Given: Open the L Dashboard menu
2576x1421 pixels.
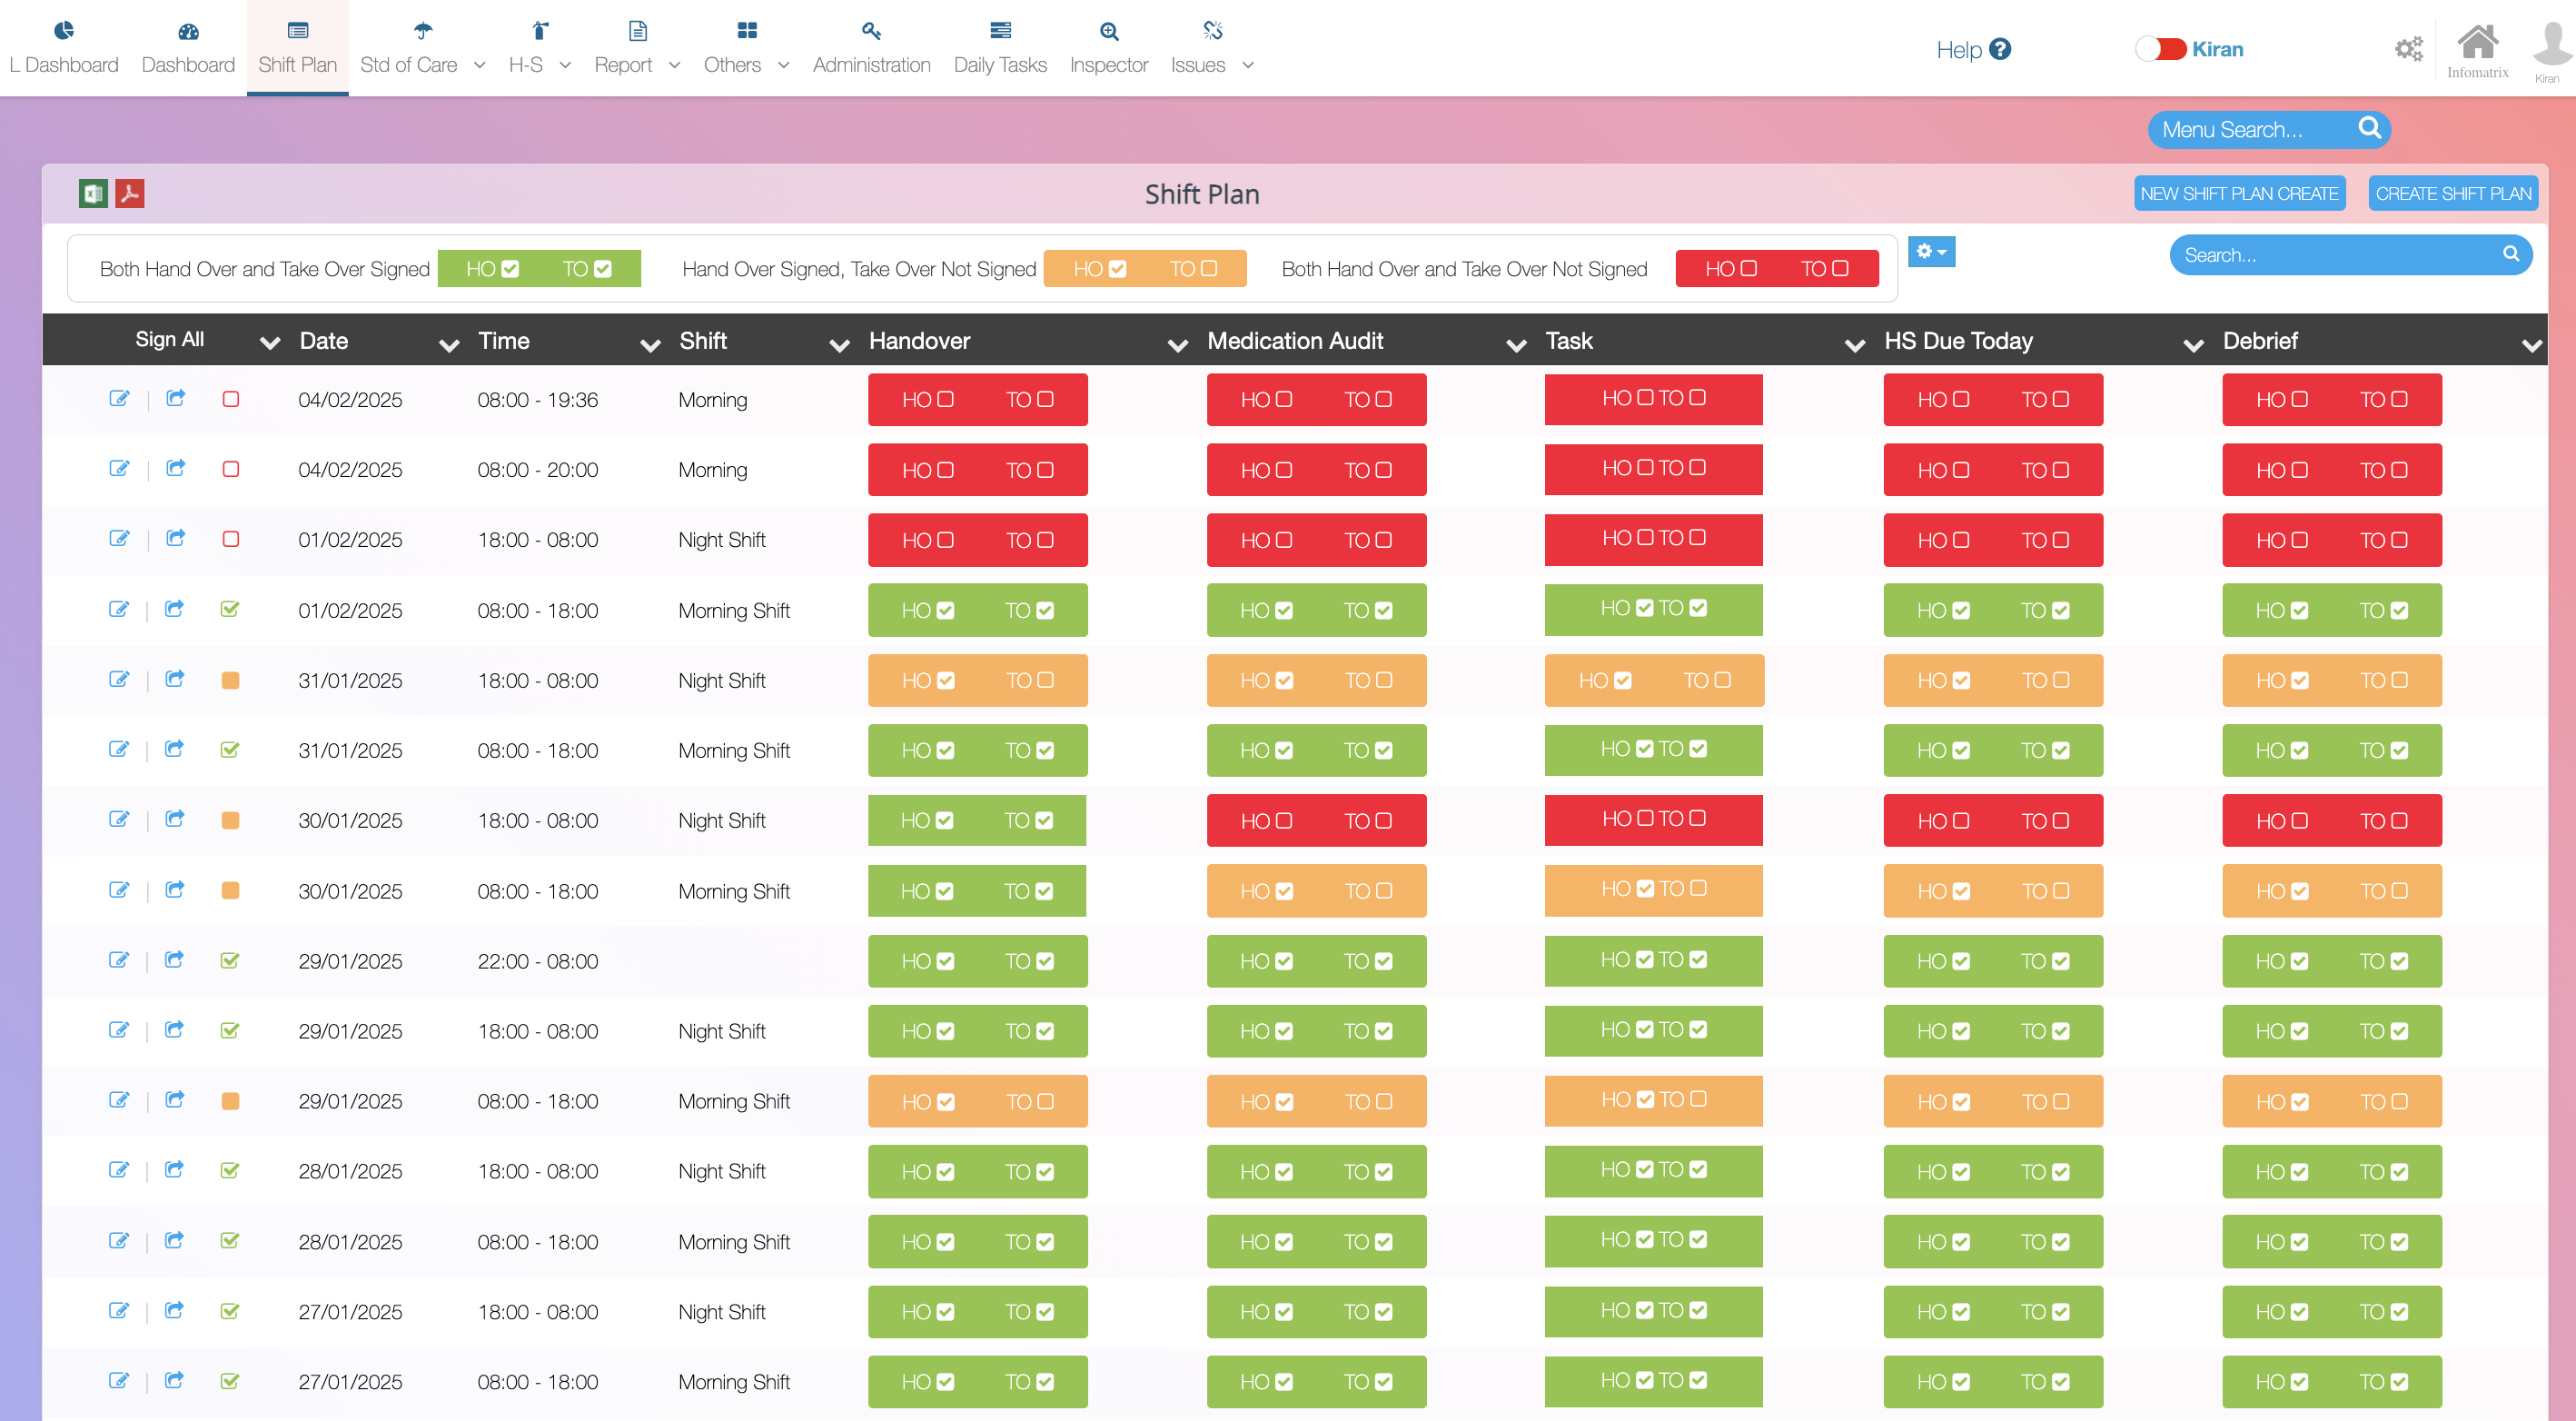Looking at the screenshot, I should 64,47.
